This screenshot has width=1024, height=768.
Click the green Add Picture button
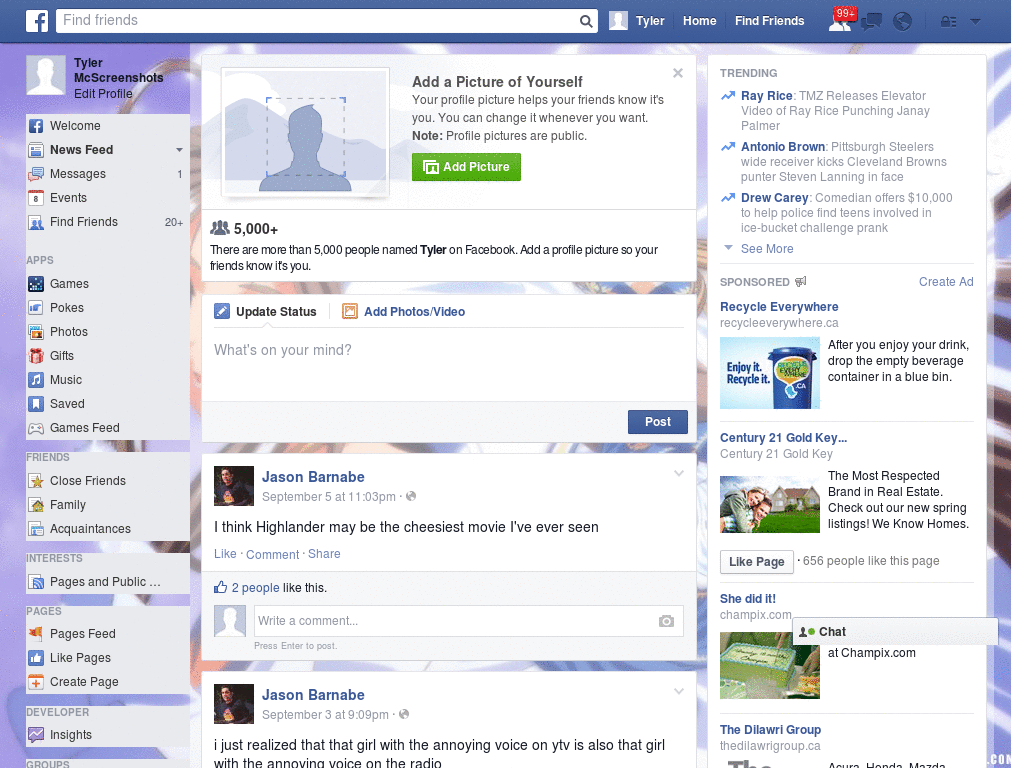point(466,167)
